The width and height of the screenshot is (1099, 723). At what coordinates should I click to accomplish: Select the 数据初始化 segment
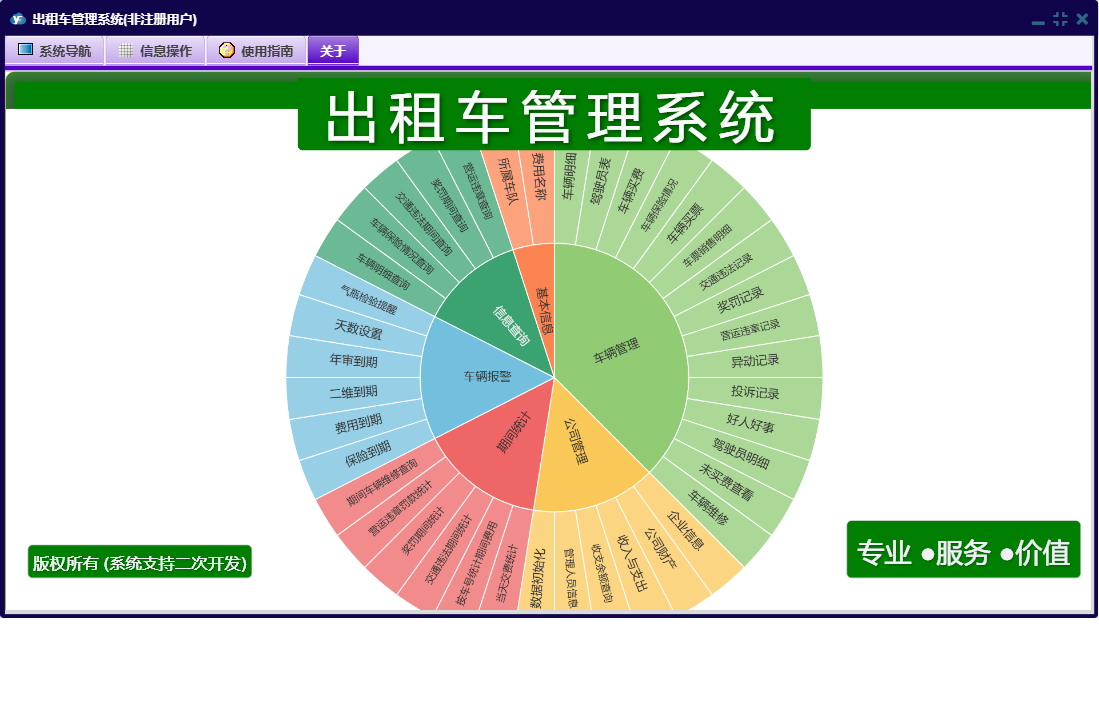[x=537, y=578]
